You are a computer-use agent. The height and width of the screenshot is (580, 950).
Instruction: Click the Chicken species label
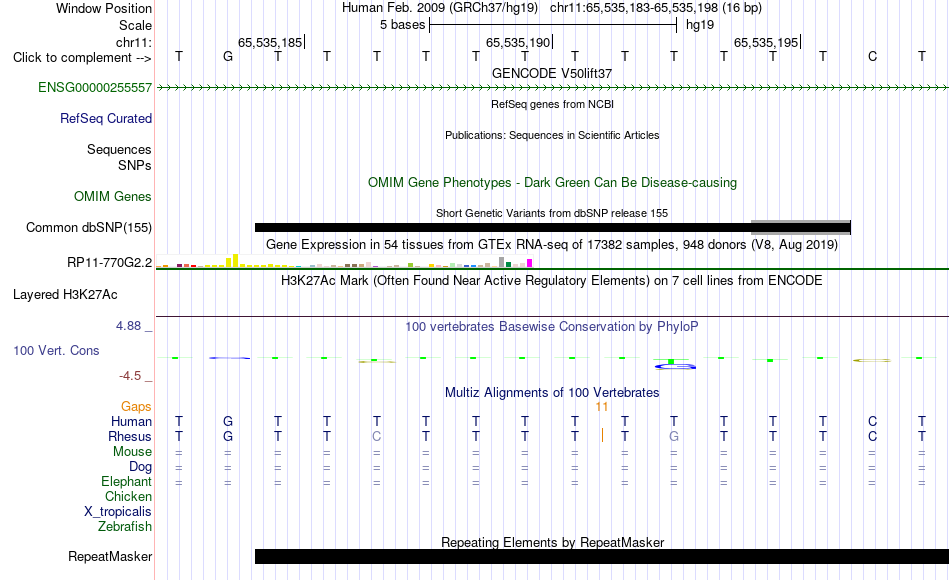[128, 497]
